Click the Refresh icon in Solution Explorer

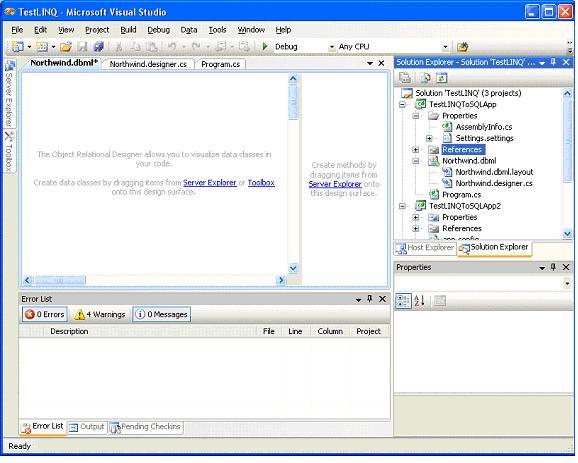point(441,78)
